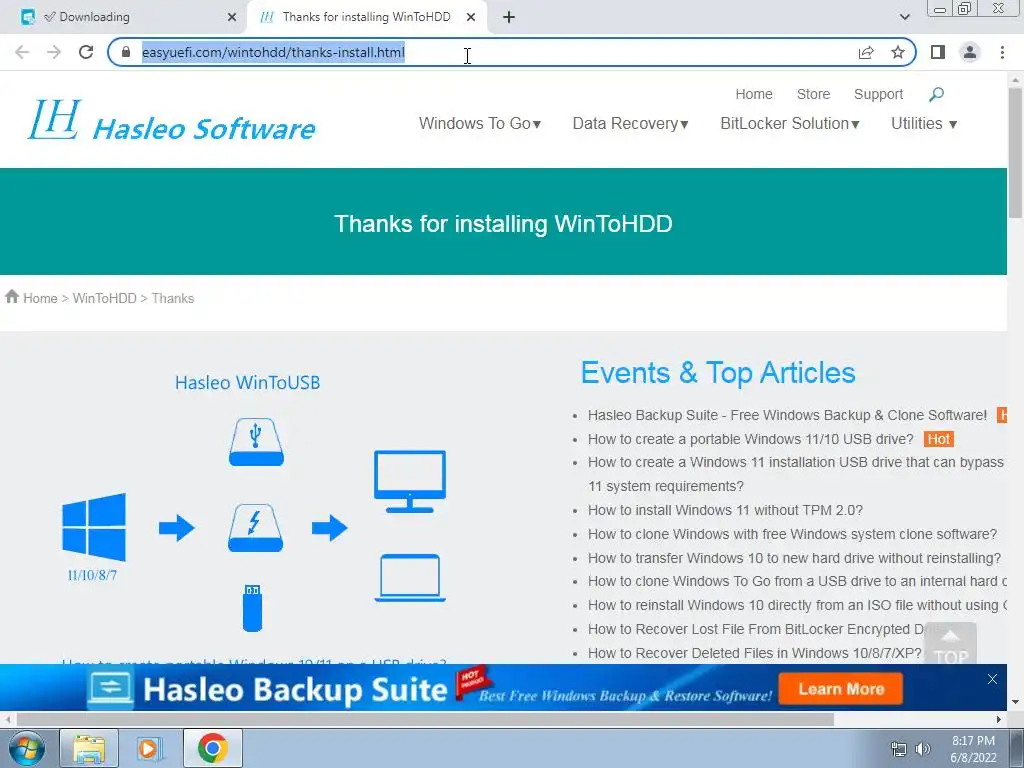Click the USB hard drive icon
The height and width of the screenshot is (768, 1024).
click(256, 442)
